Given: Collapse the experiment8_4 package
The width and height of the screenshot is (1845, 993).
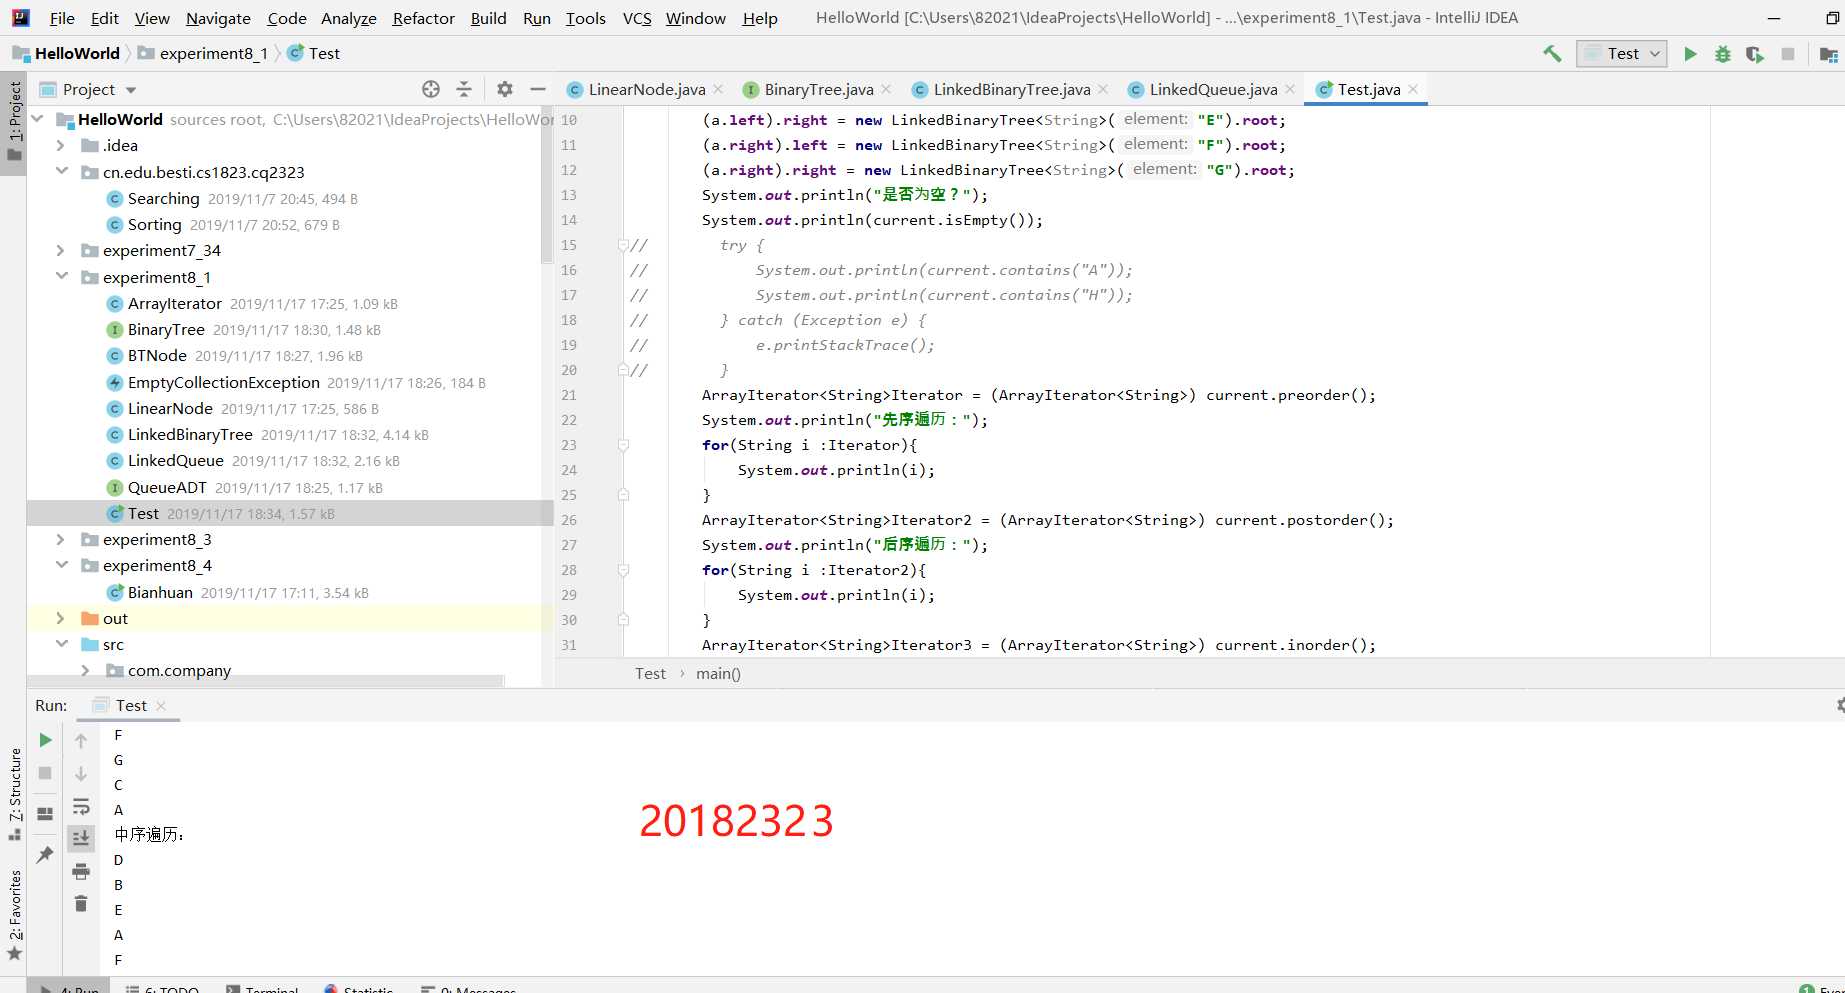Looking at the screenshot, I should (x=61, y=565).
